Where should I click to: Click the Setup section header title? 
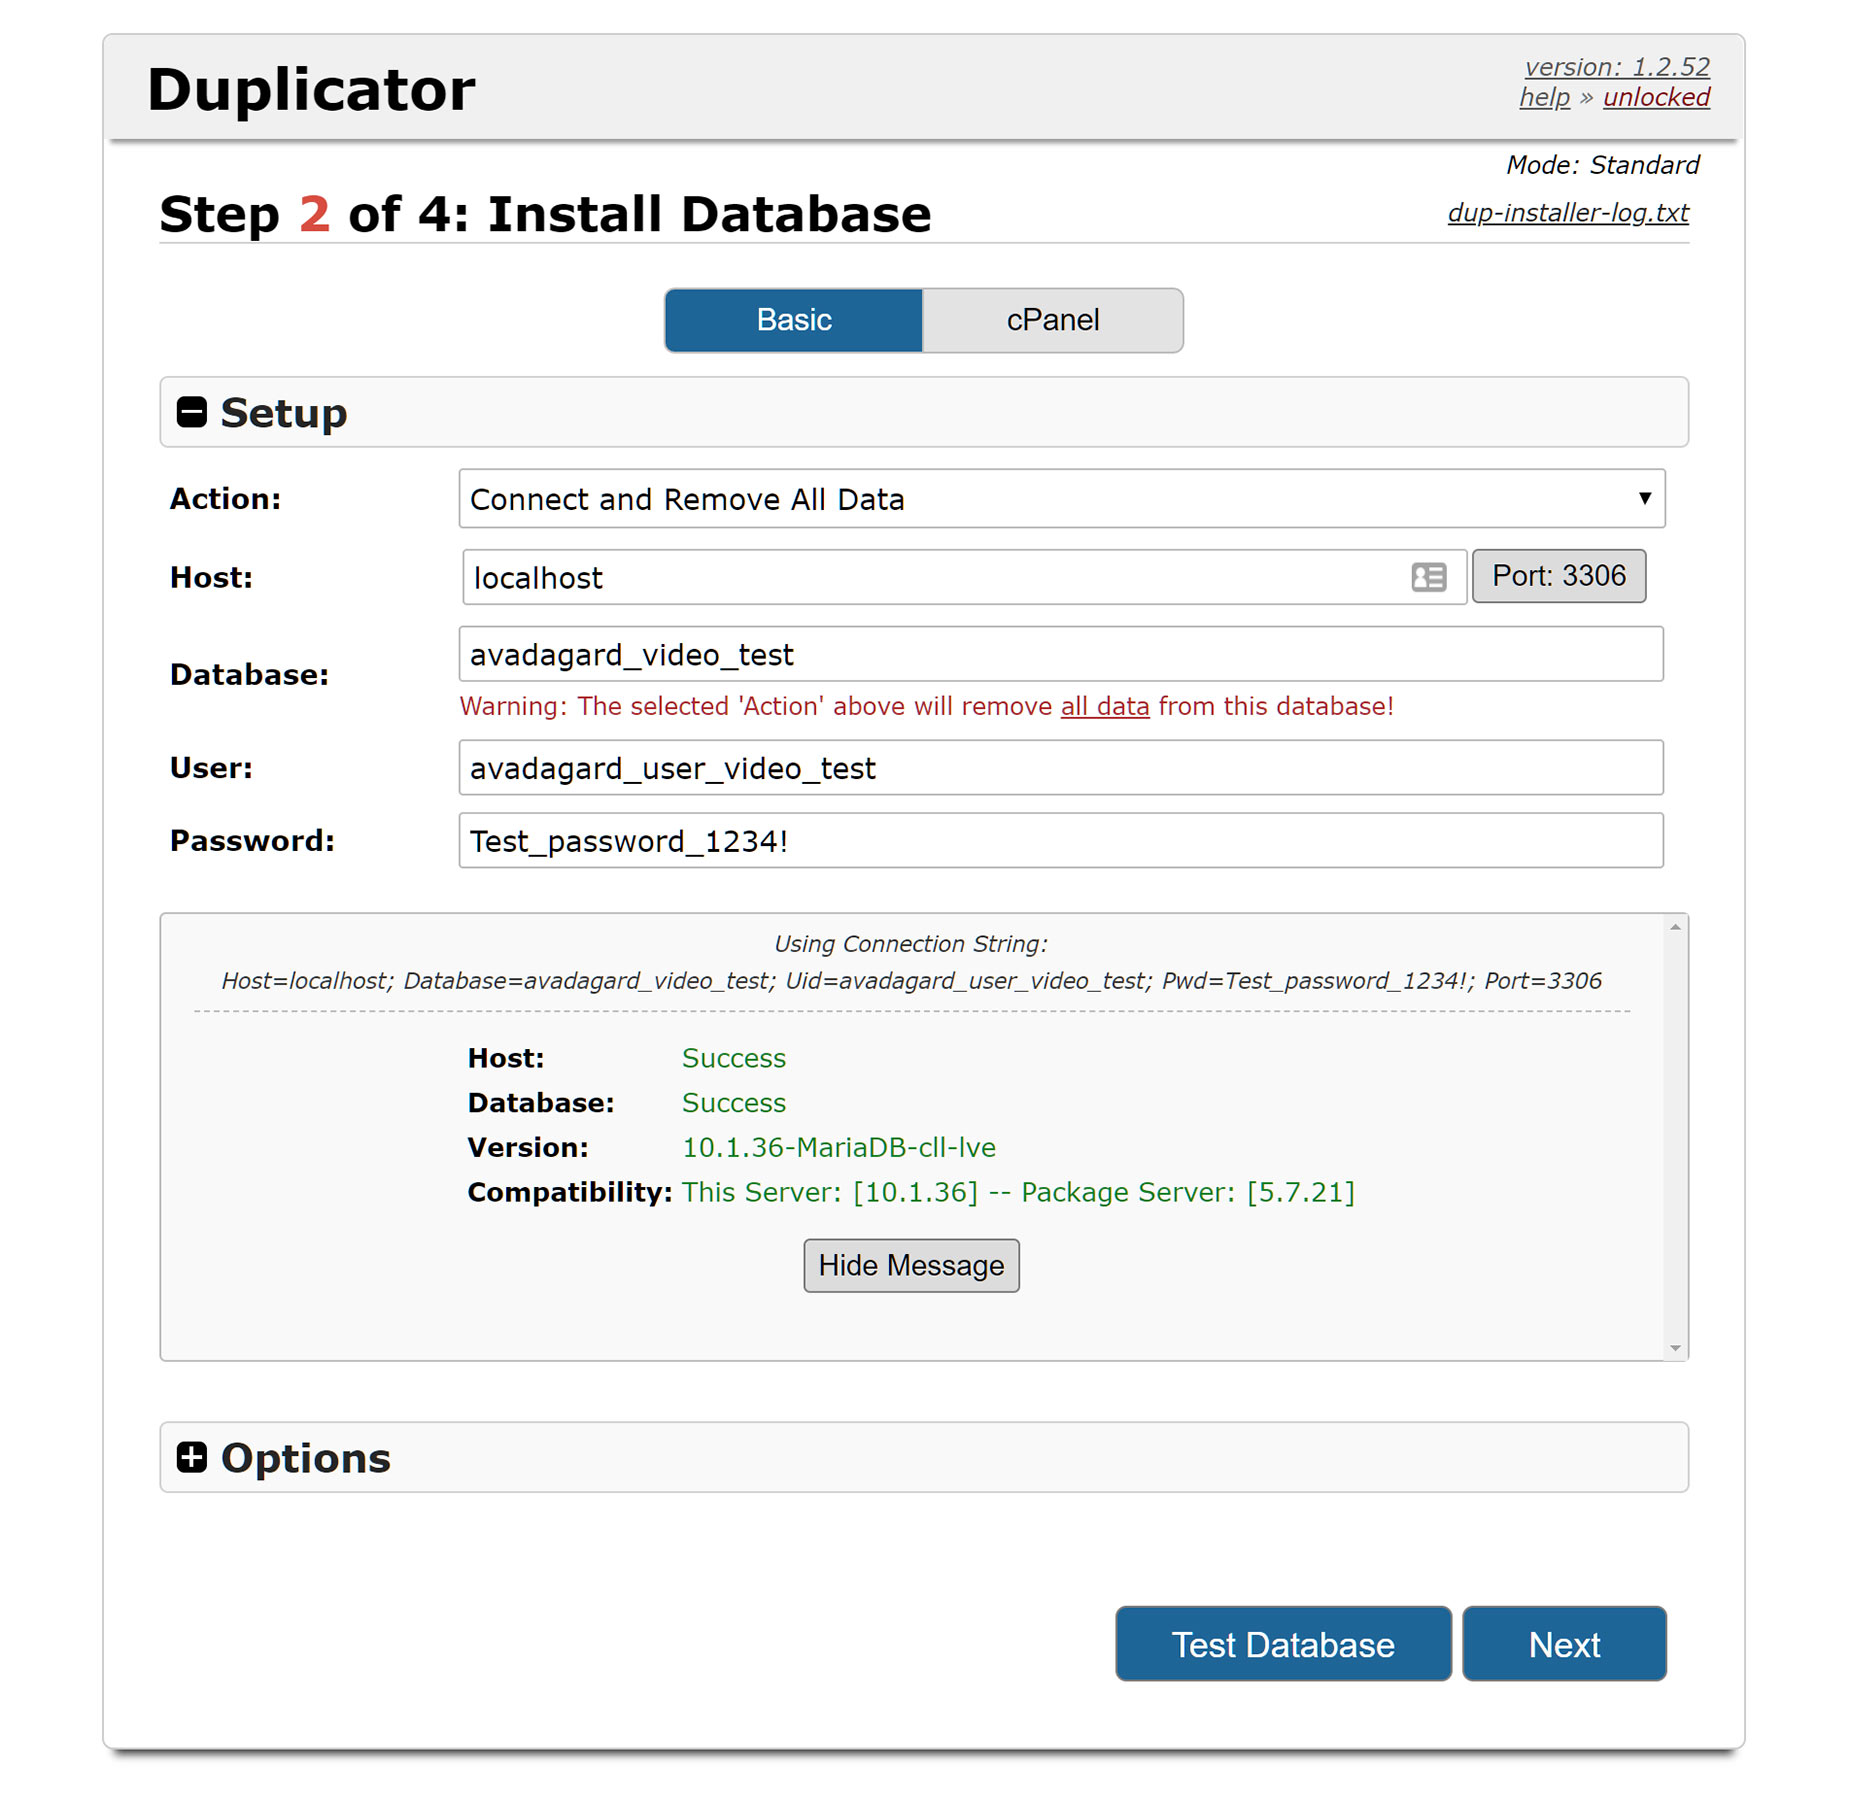(283, 412)
